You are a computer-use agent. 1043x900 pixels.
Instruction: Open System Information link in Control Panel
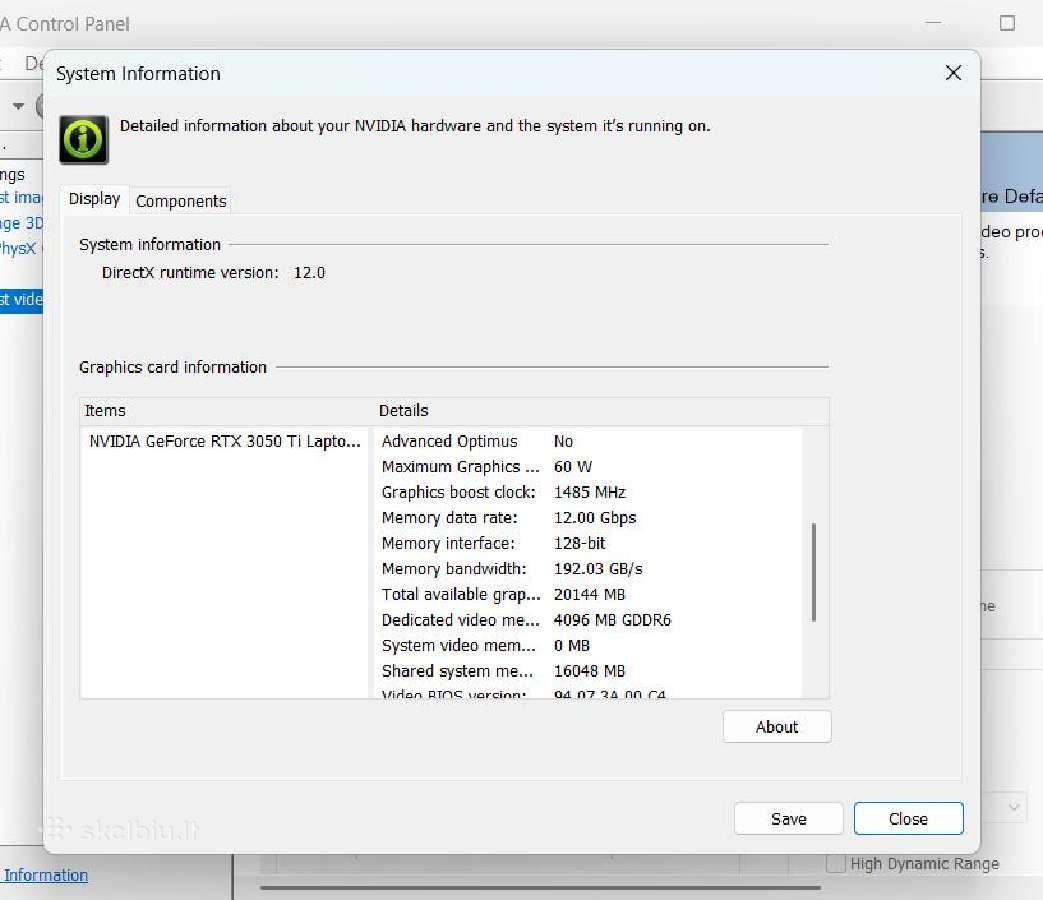pos(45,875)
